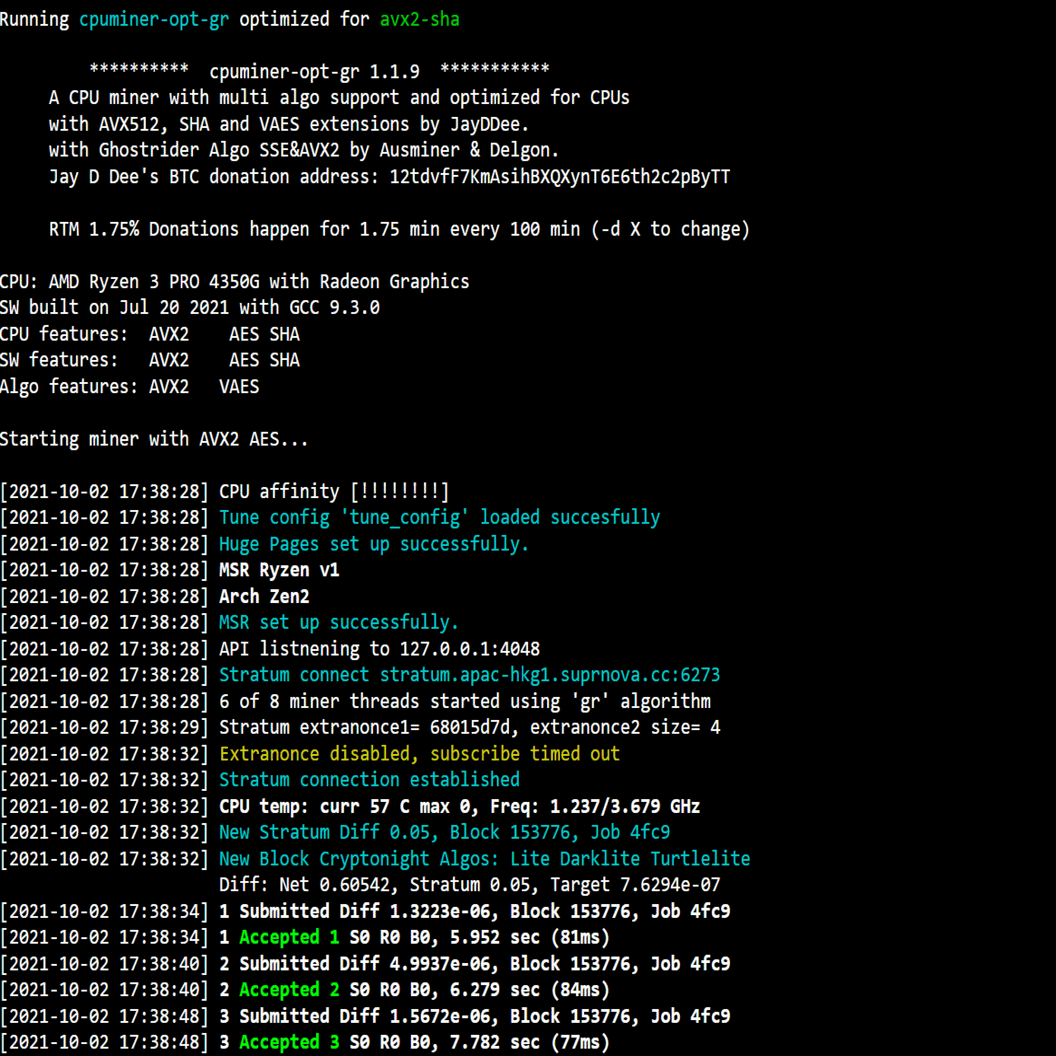Click 'VAES' in the Algo features line
Screen dimensions: 1056x1056
pyautogui.click(x=239, y=387)
